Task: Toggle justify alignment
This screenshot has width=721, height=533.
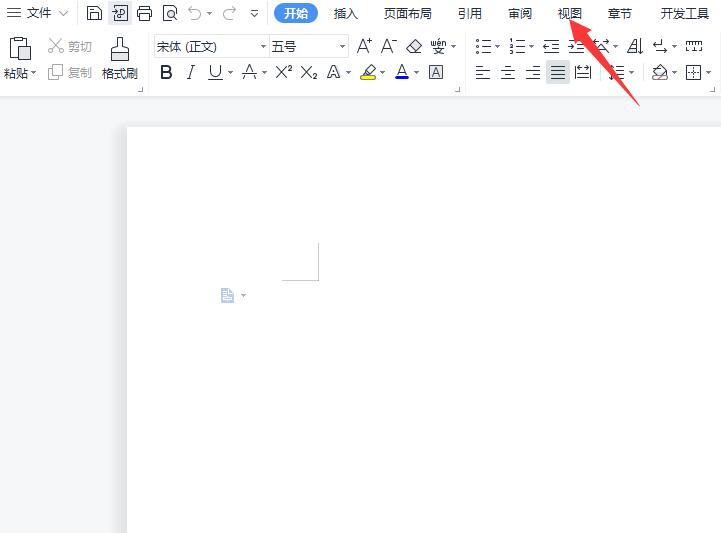Action: [x=558, y=72]
